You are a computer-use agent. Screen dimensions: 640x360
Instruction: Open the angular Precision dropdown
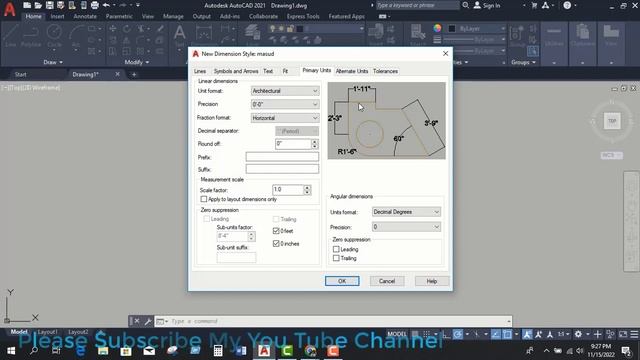click(x=406, y=227)
